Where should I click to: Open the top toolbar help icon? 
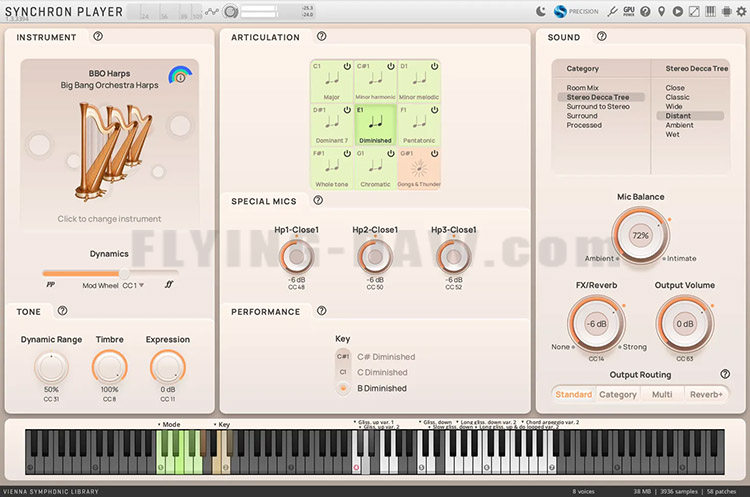tap(645, 11)
